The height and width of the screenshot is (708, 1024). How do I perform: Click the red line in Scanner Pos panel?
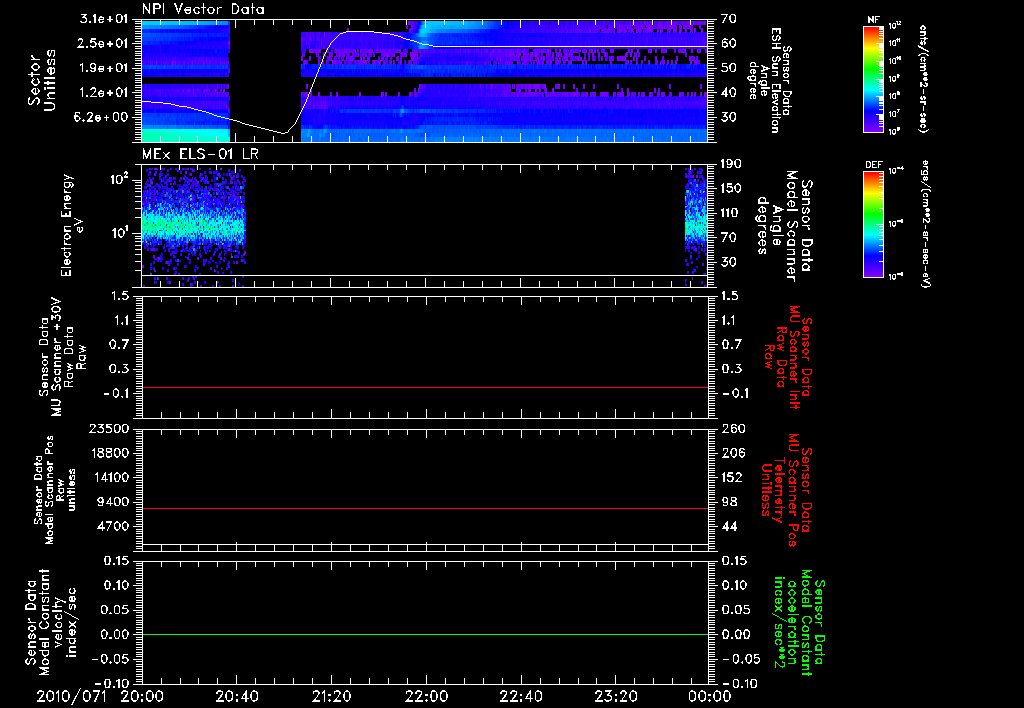point(424,508)
